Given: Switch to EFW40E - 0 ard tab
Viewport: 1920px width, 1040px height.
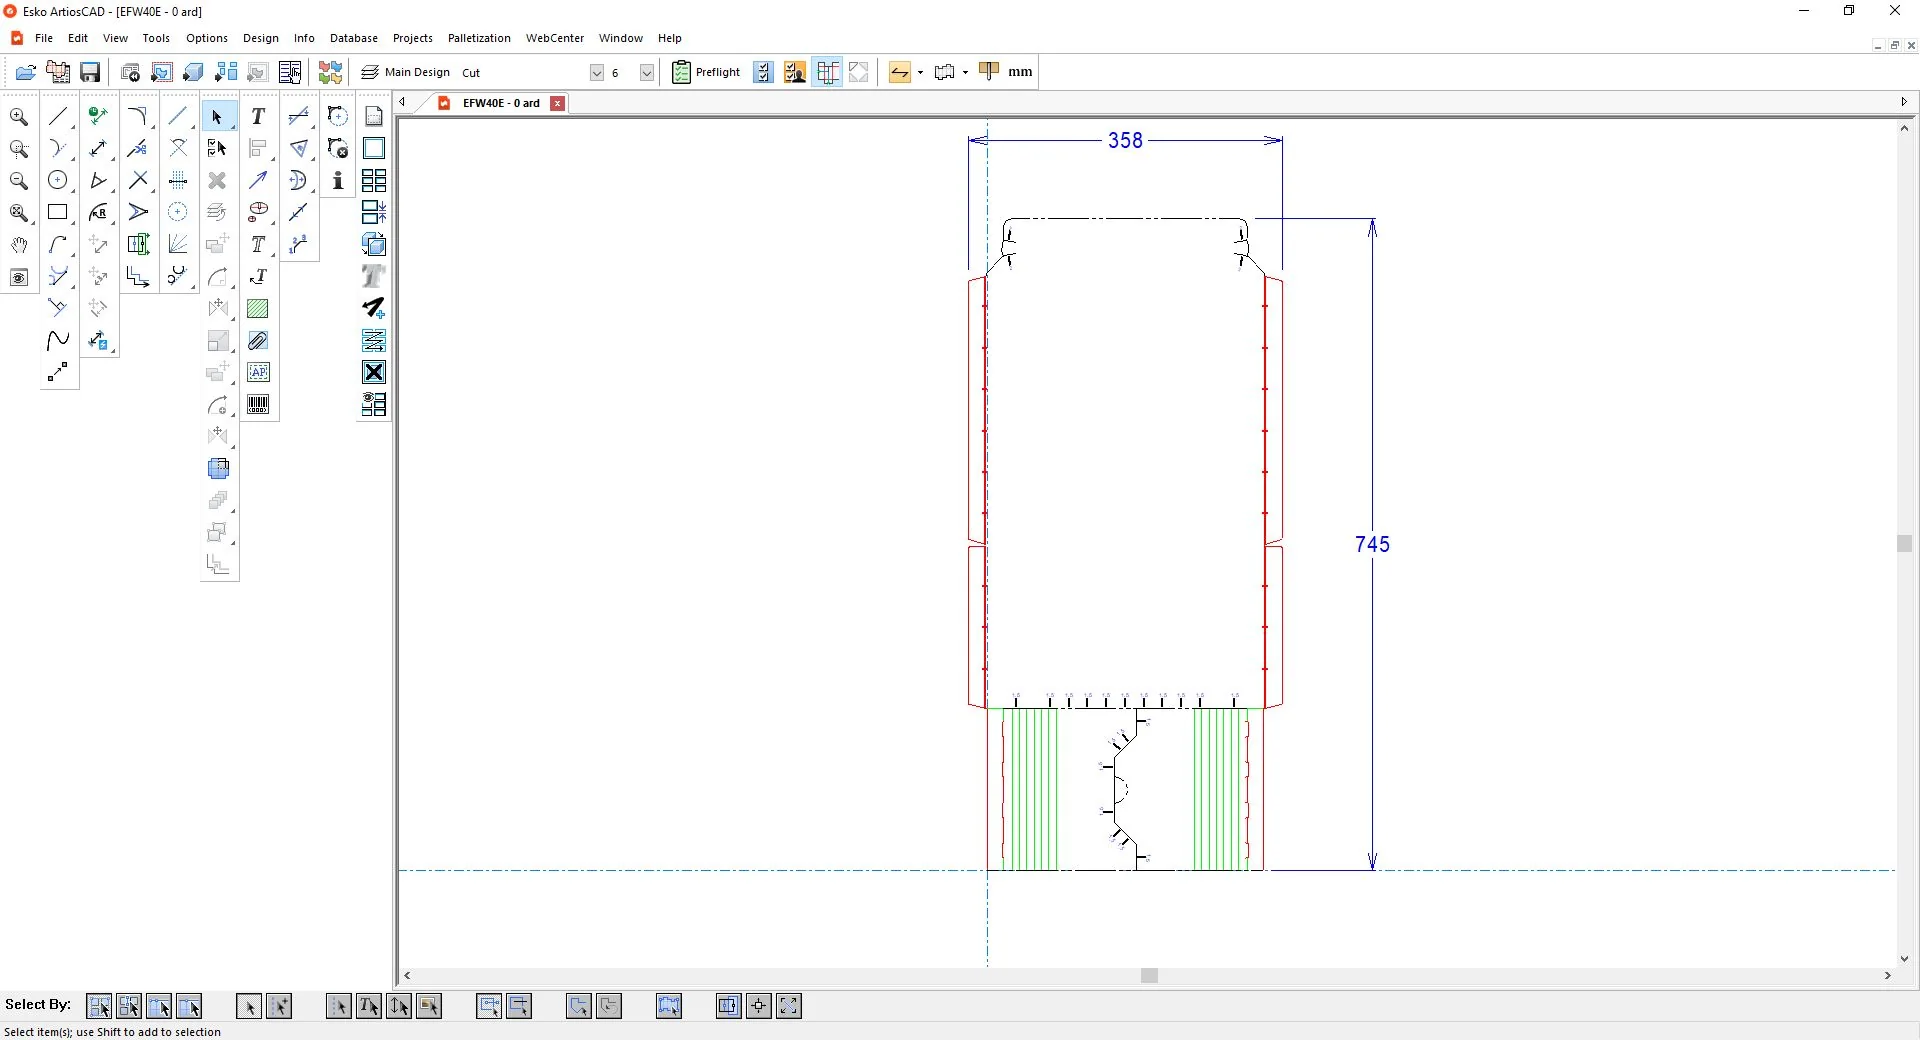Looking at the screenshot, I should click(501, 103).
